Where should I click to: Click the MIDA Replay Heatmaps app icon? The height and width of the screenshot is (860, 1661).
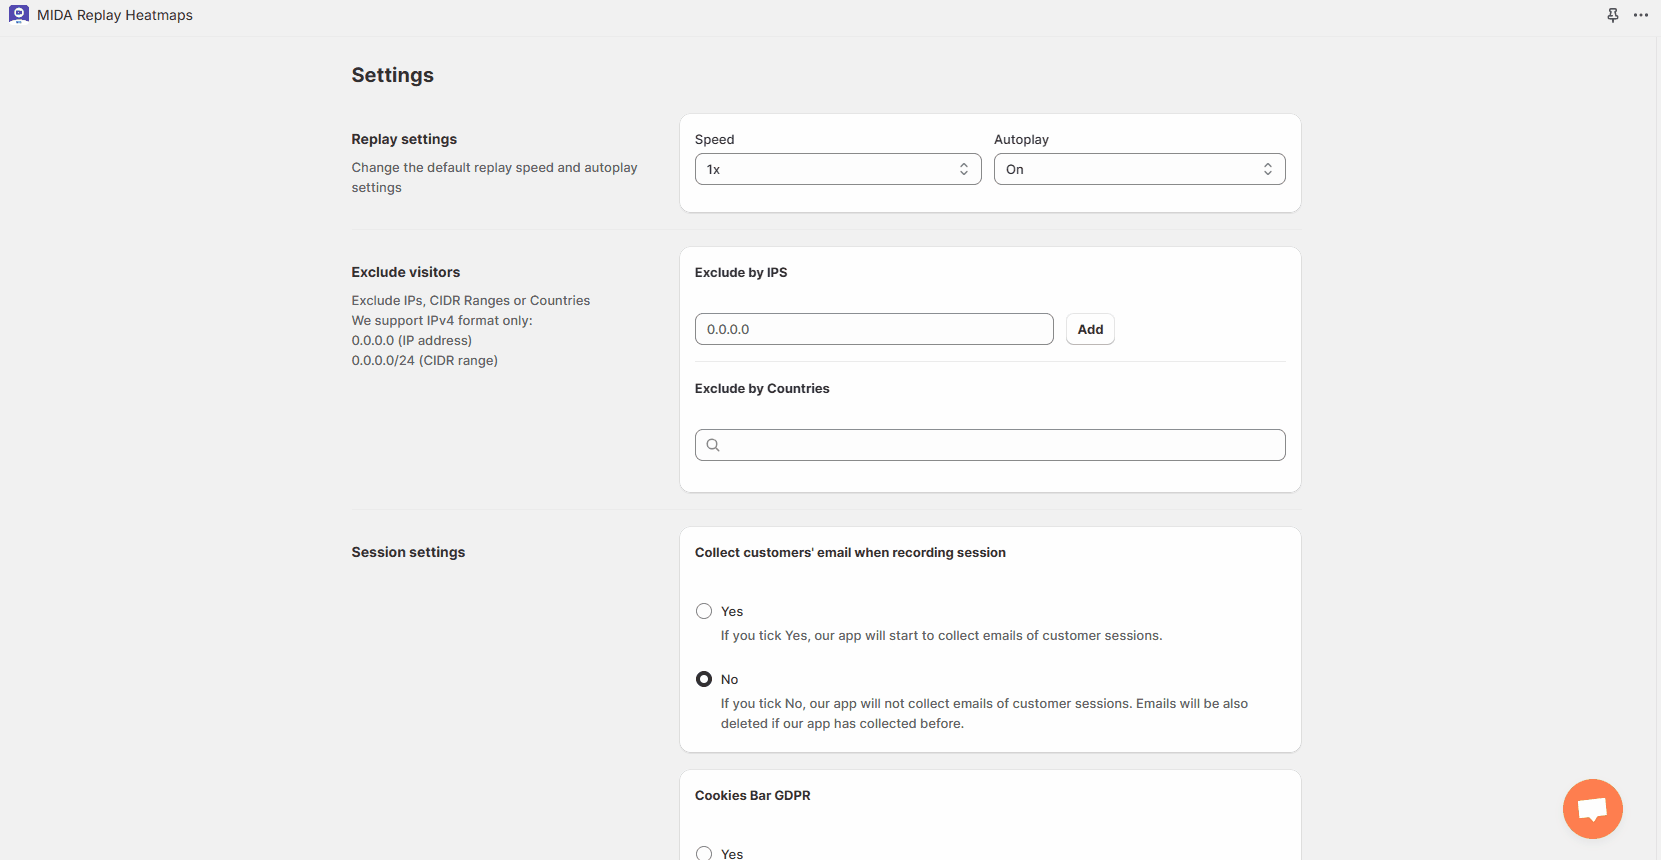click(x=19, y=14)
